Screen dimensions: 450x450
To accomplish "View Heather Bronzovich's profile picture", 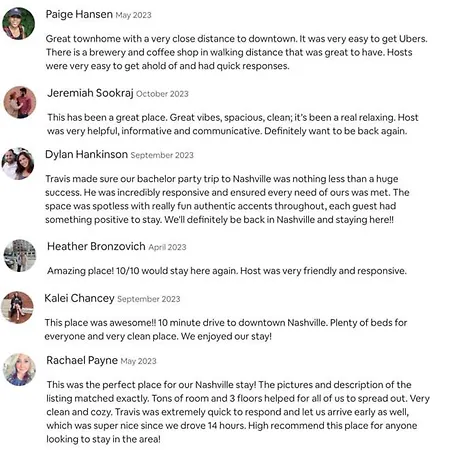I will pos(20,255).
